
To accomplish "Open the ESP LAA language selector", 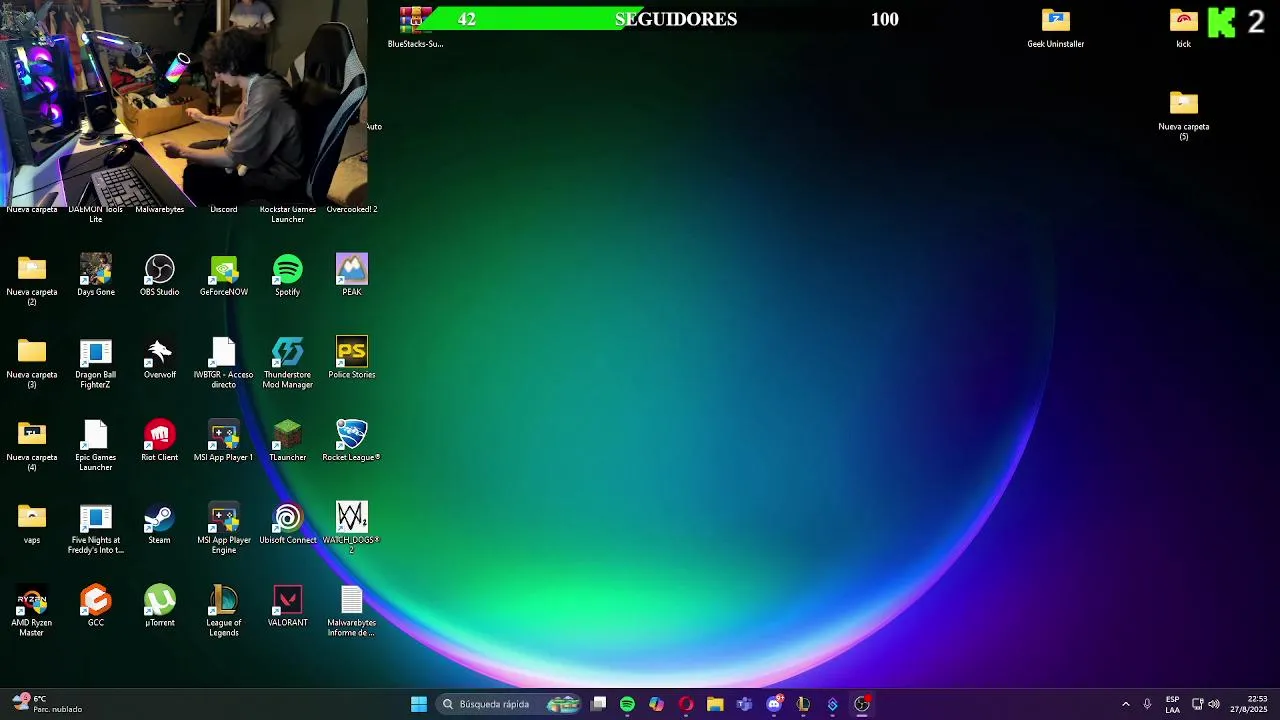I will pyautogui.click(x=1172, y=704).
